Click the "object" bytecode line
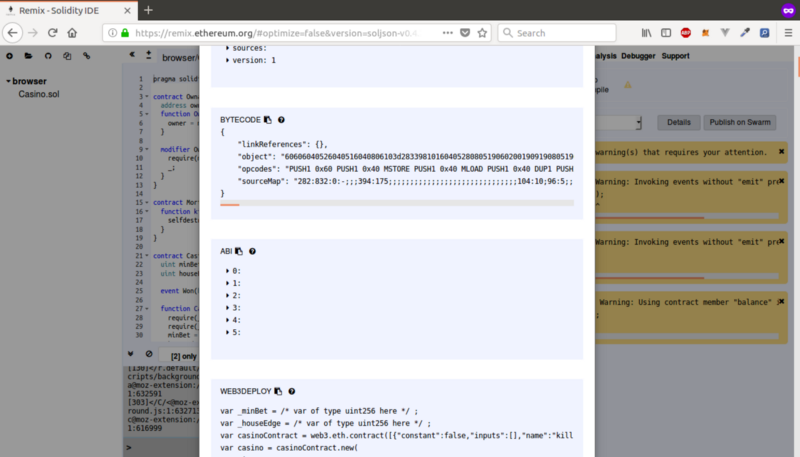Viewport: 800px width, 457px height. point(405,157)
